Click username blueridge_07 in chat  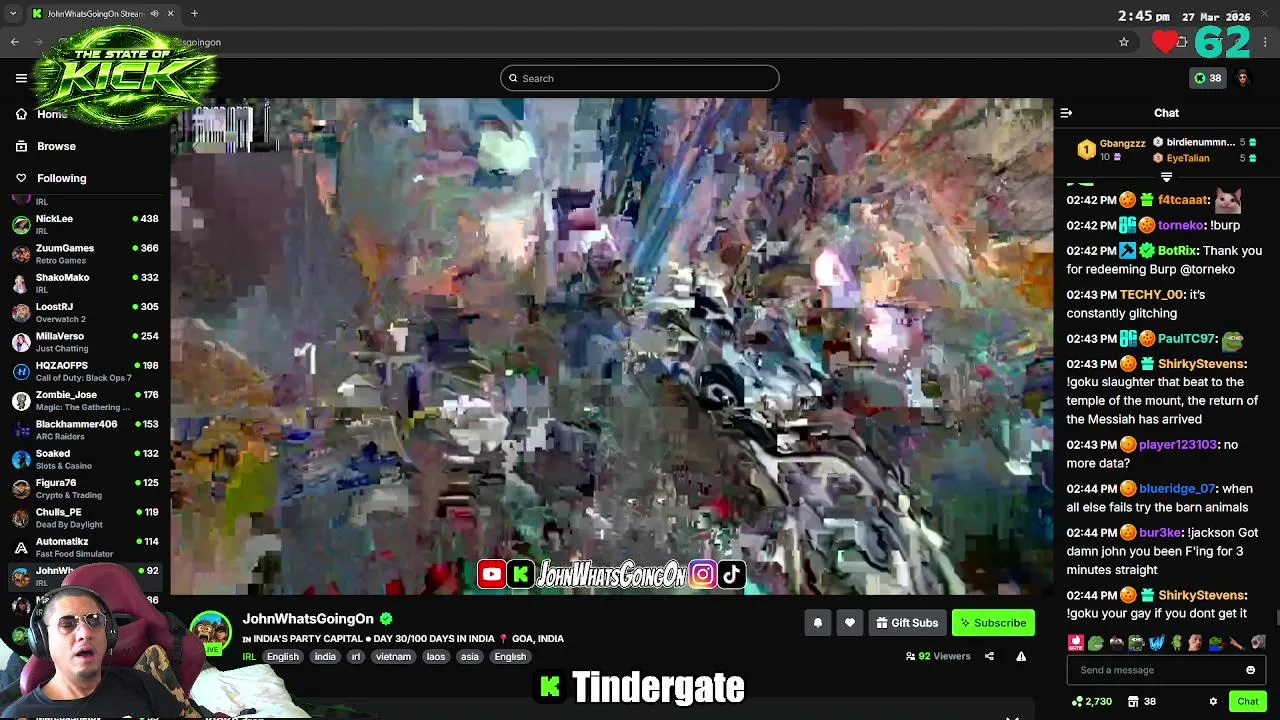click(1177, 489)
